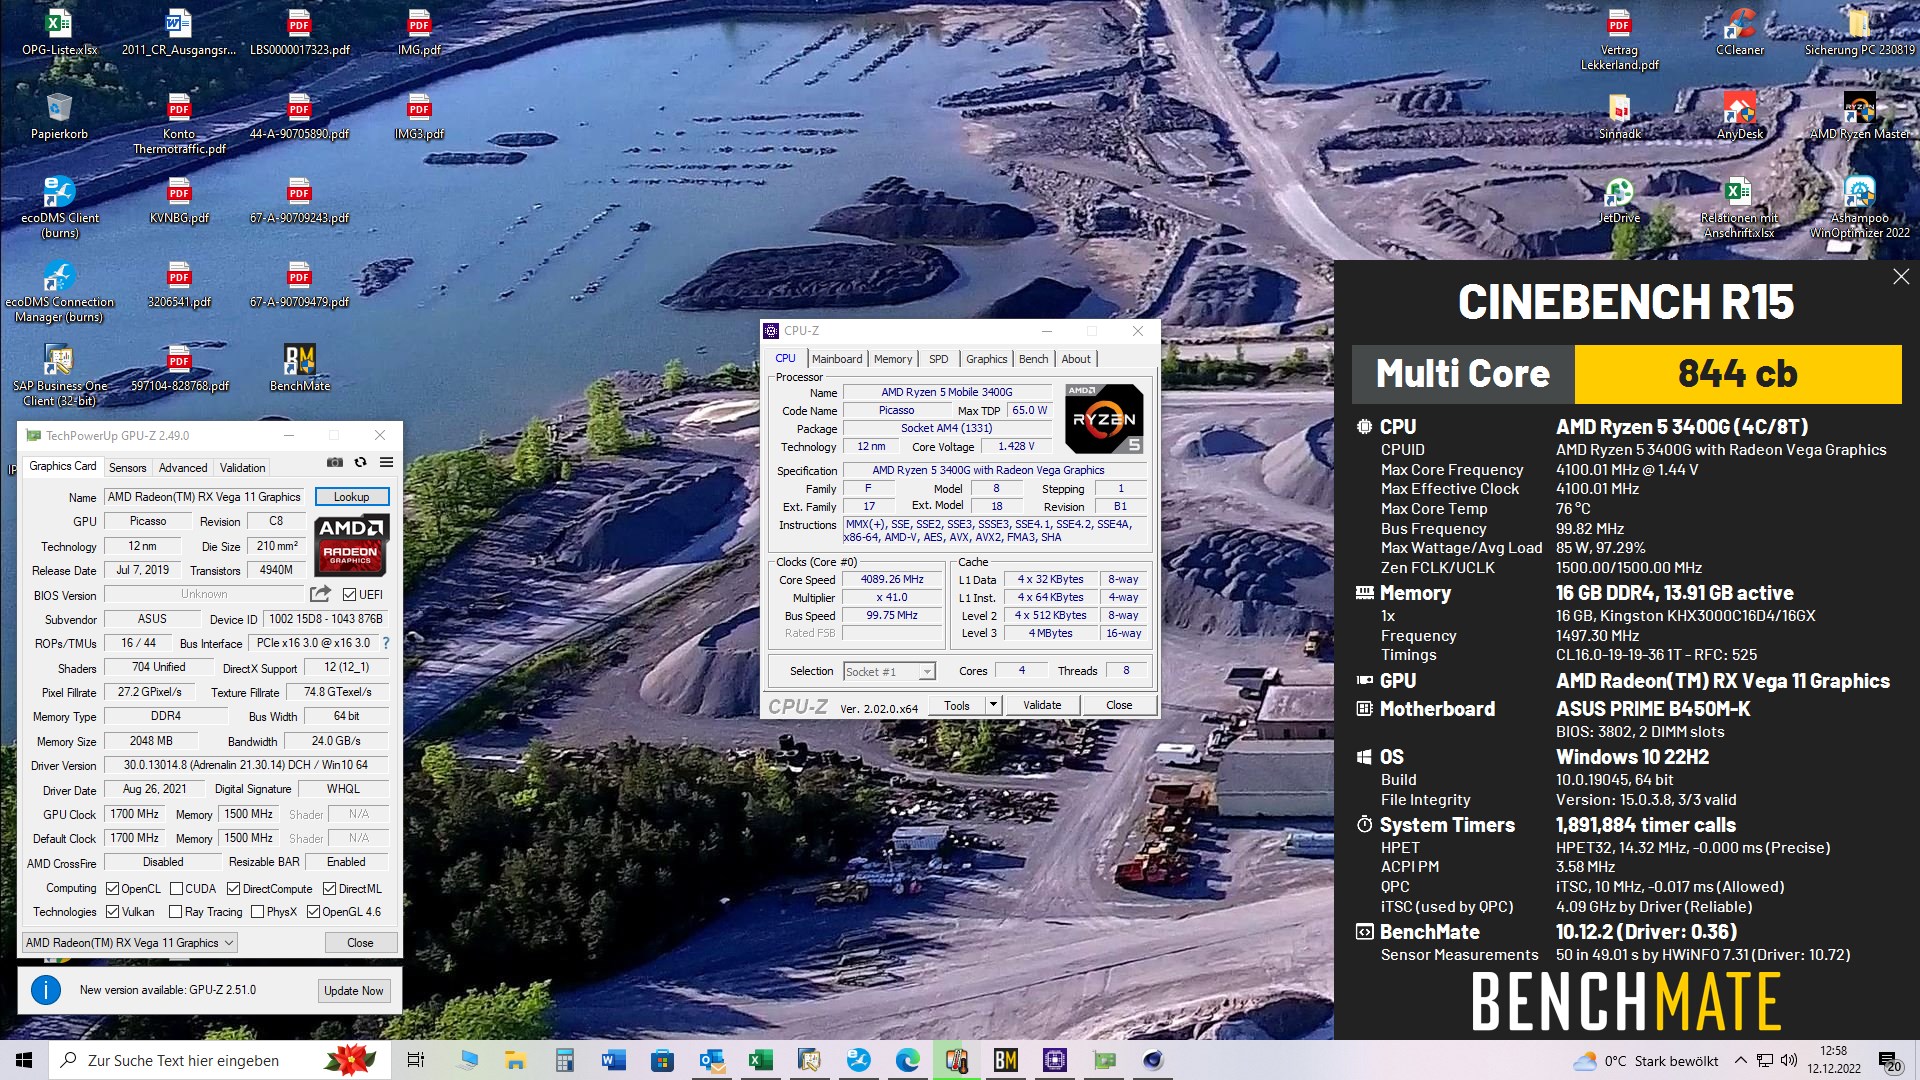Toggle OpenGL 4.6 checkbox
This screenshot has height=1080, width=1920.
313,911
